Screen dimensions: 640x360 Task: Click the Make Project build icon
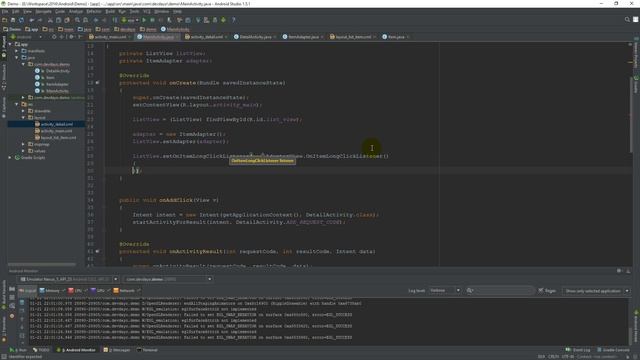115,20
